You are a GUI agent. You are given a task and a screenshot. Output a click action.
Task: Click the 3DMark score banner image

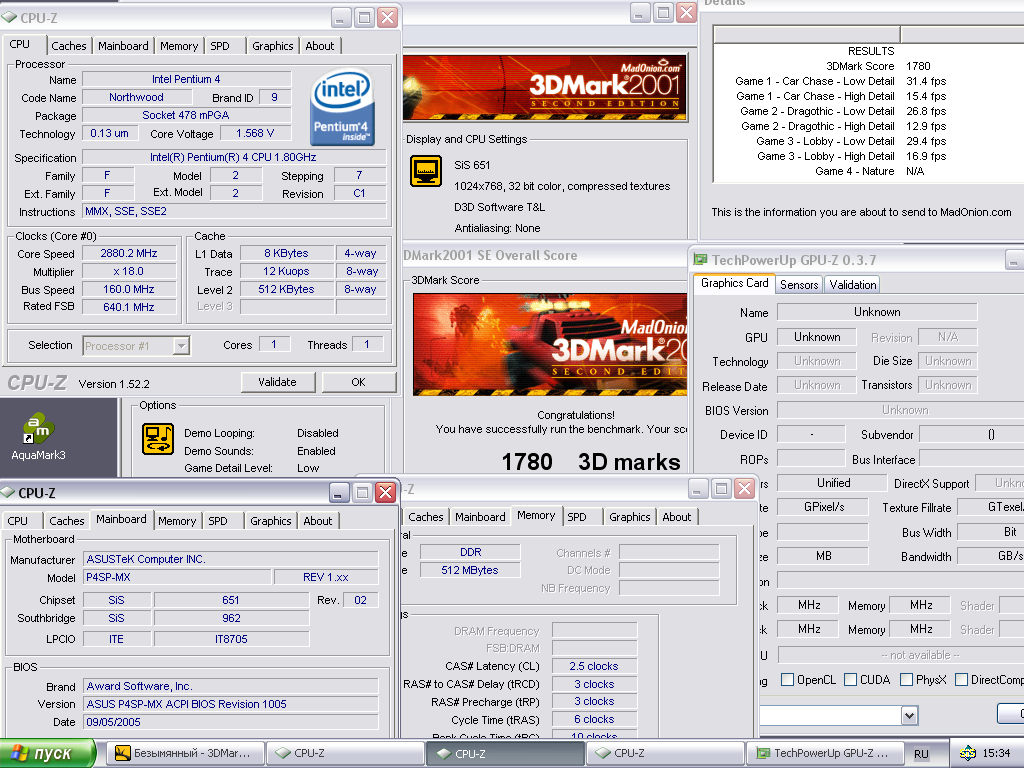550,344
